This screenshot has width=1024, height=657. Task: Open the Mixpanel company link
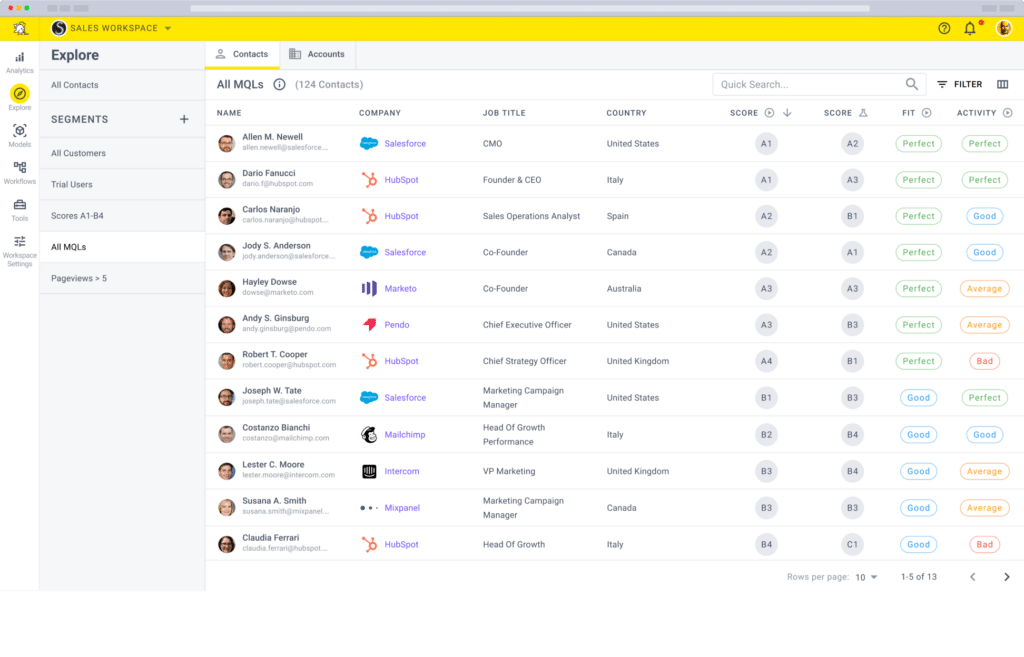tap(402, 508)
